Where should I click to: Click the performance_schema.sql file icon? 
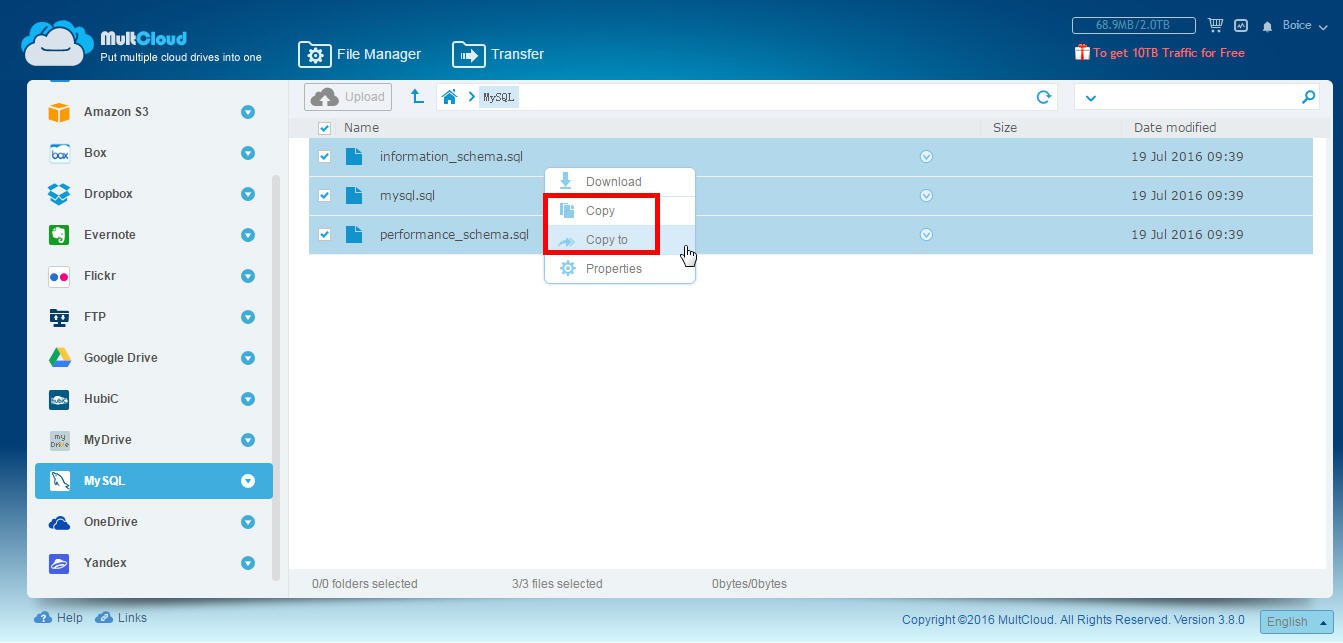point(354,234)
